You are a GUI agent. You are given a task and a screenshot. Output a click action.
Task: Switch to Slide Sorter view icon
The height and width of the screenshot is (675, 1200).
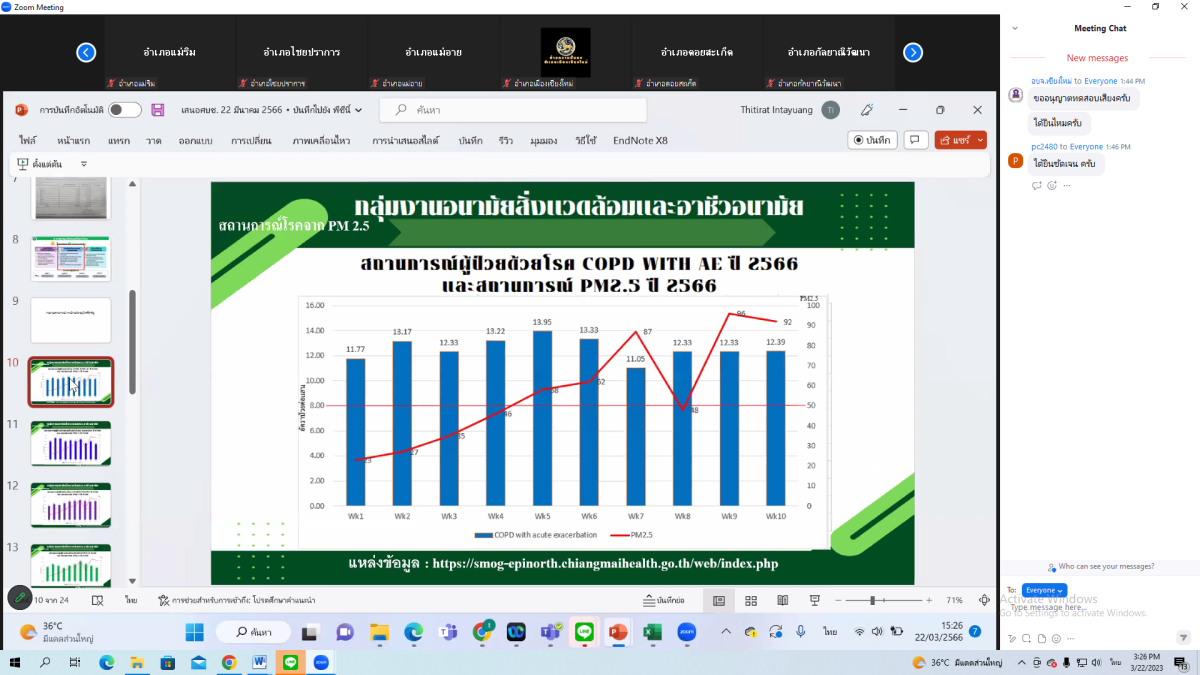coord(751,600)
